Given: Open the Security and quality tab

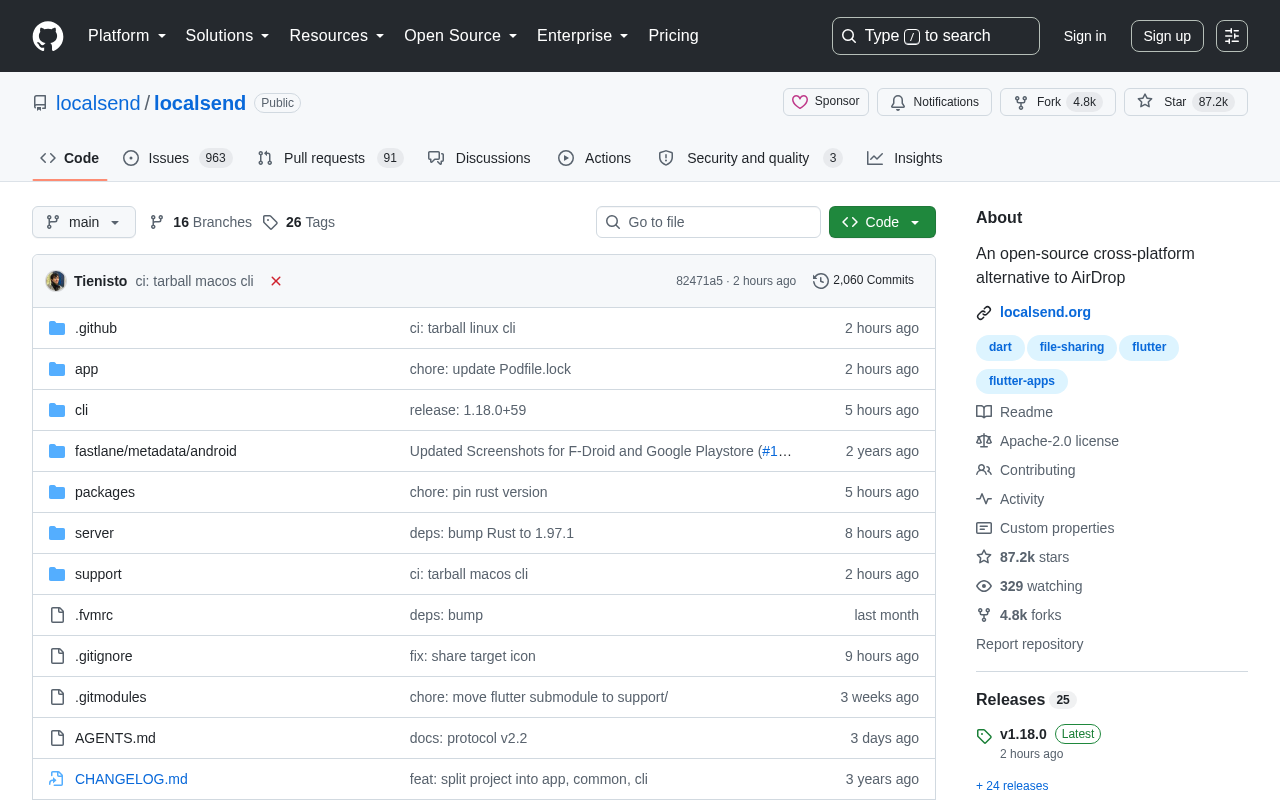Looking at the screenshot, I should pyautogui.click(x=750, y=158).
